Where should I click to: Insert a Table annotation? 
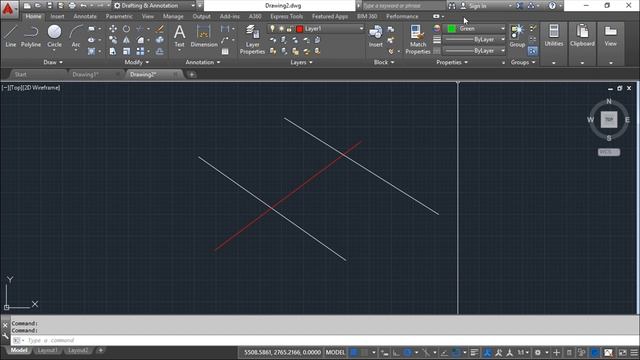225,51
